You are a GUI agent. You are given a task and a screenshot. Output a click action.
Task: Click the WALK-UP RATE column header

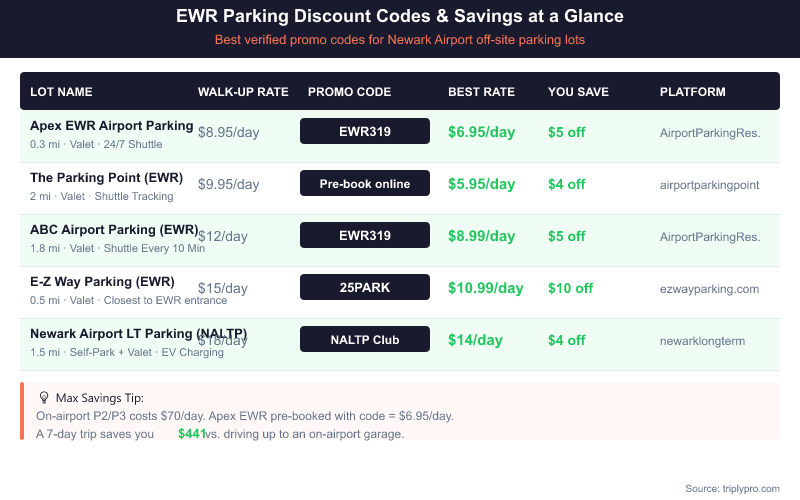(243, 92)
